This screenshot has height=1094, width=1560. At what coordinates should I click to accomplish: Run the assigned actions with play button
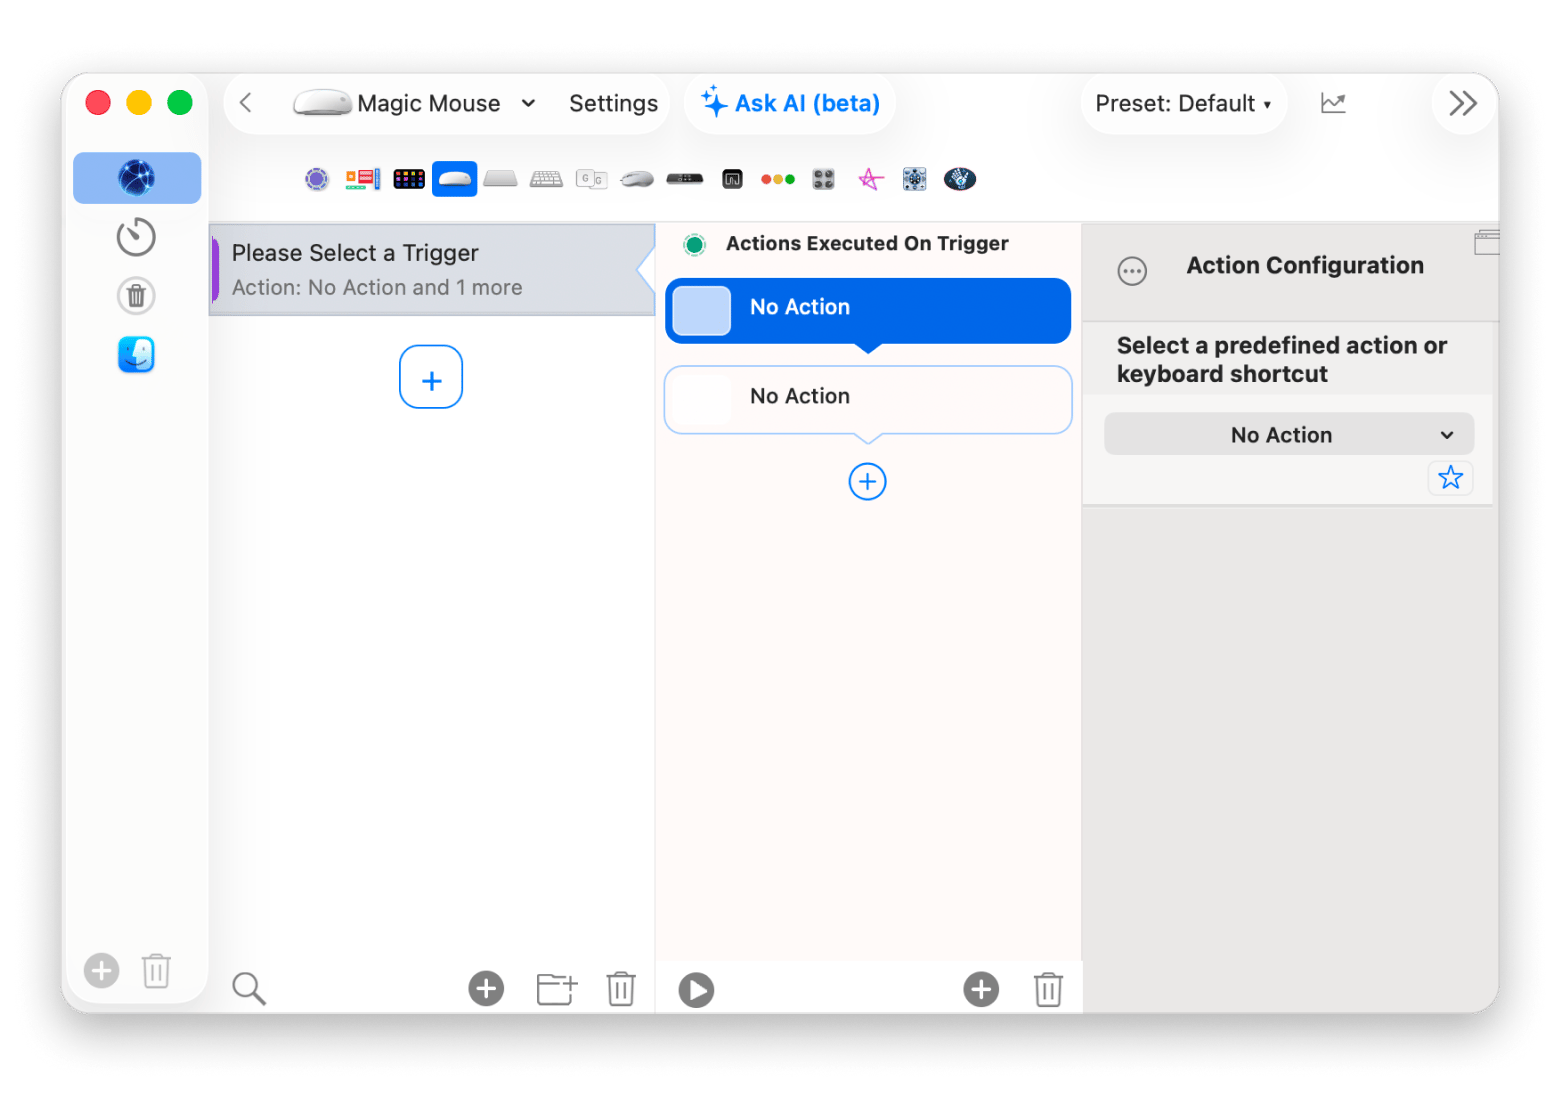[x=696, y=990]
